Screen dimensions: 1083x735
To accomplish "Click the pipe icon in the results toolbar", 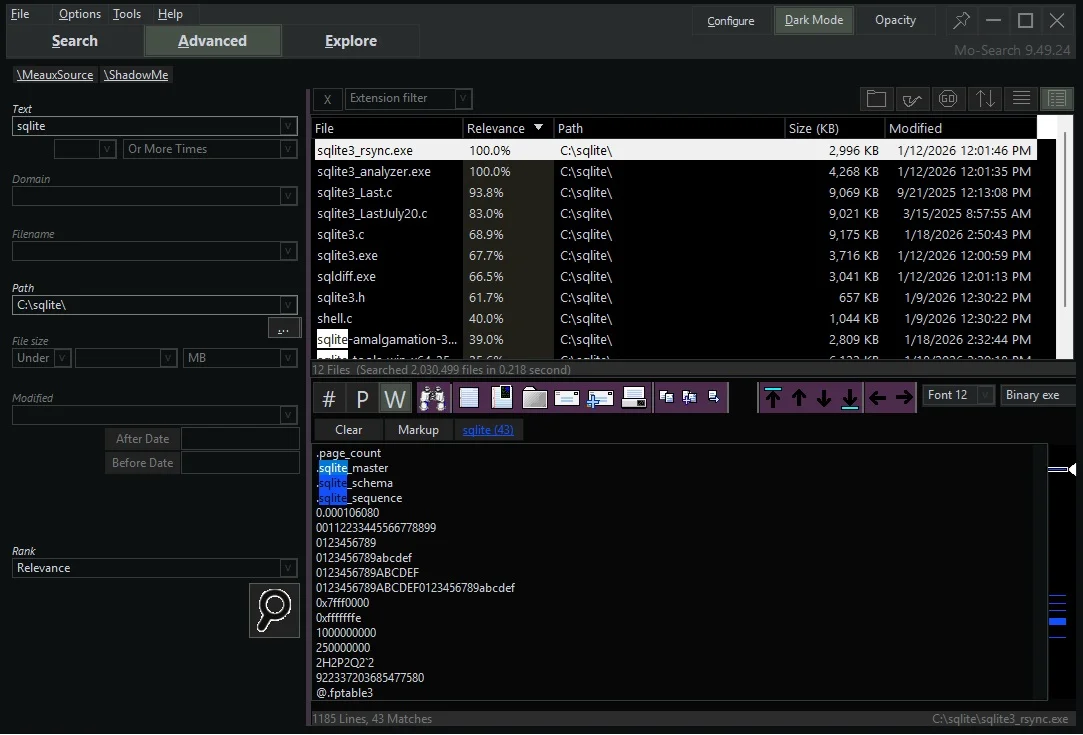I will [x=912, y=98].
